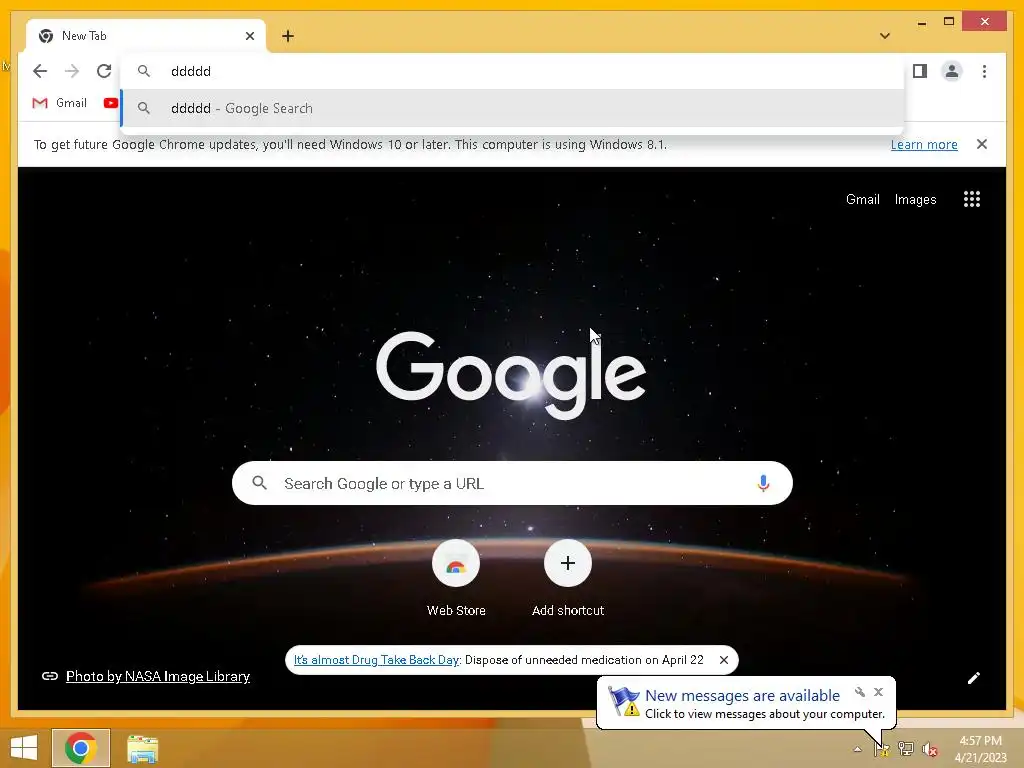Start voice search with microphone icon
The image size is (1024, 768).
point(763,483)
